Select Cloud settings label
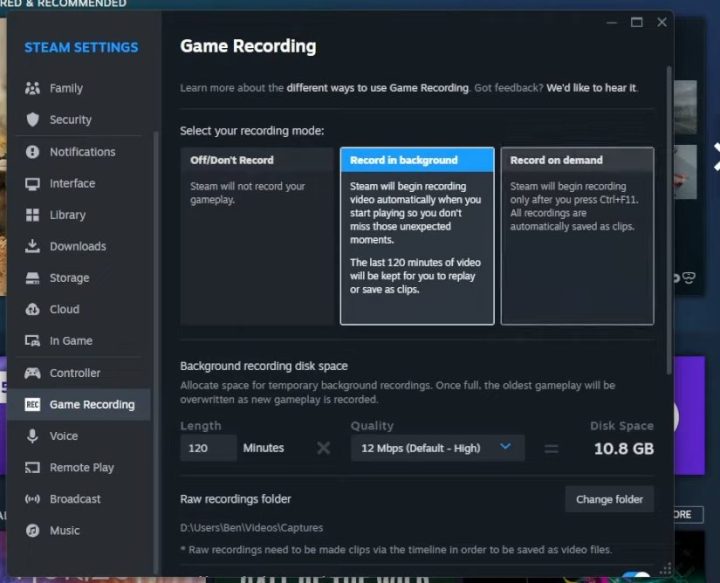Image resolution: width=720 pixels, height=583 pixels. 64,309
